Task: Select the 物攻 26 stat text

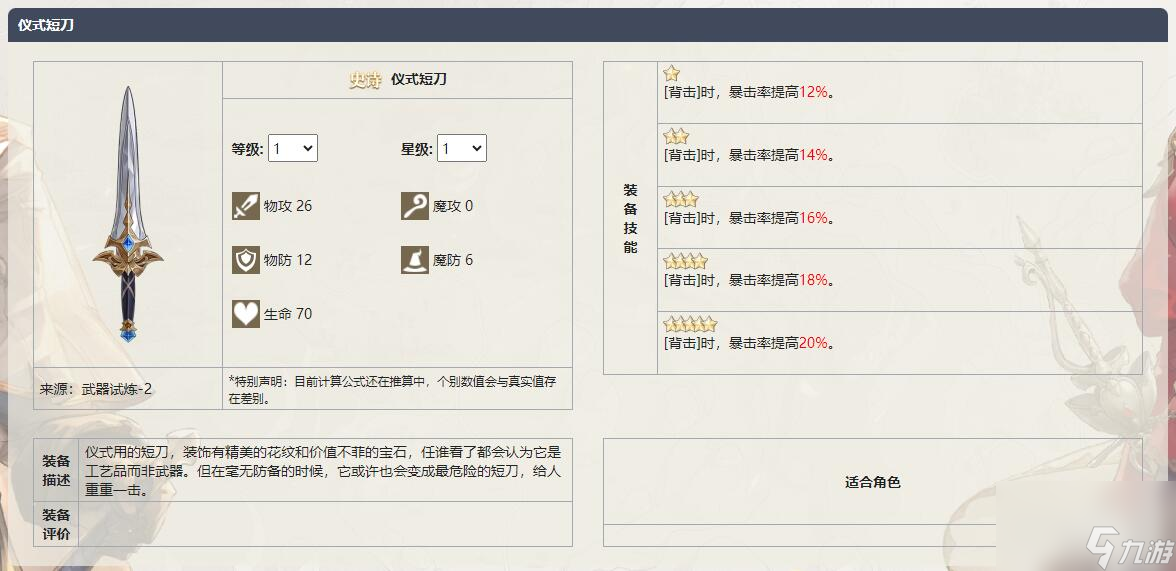Action: pos(288,206)
